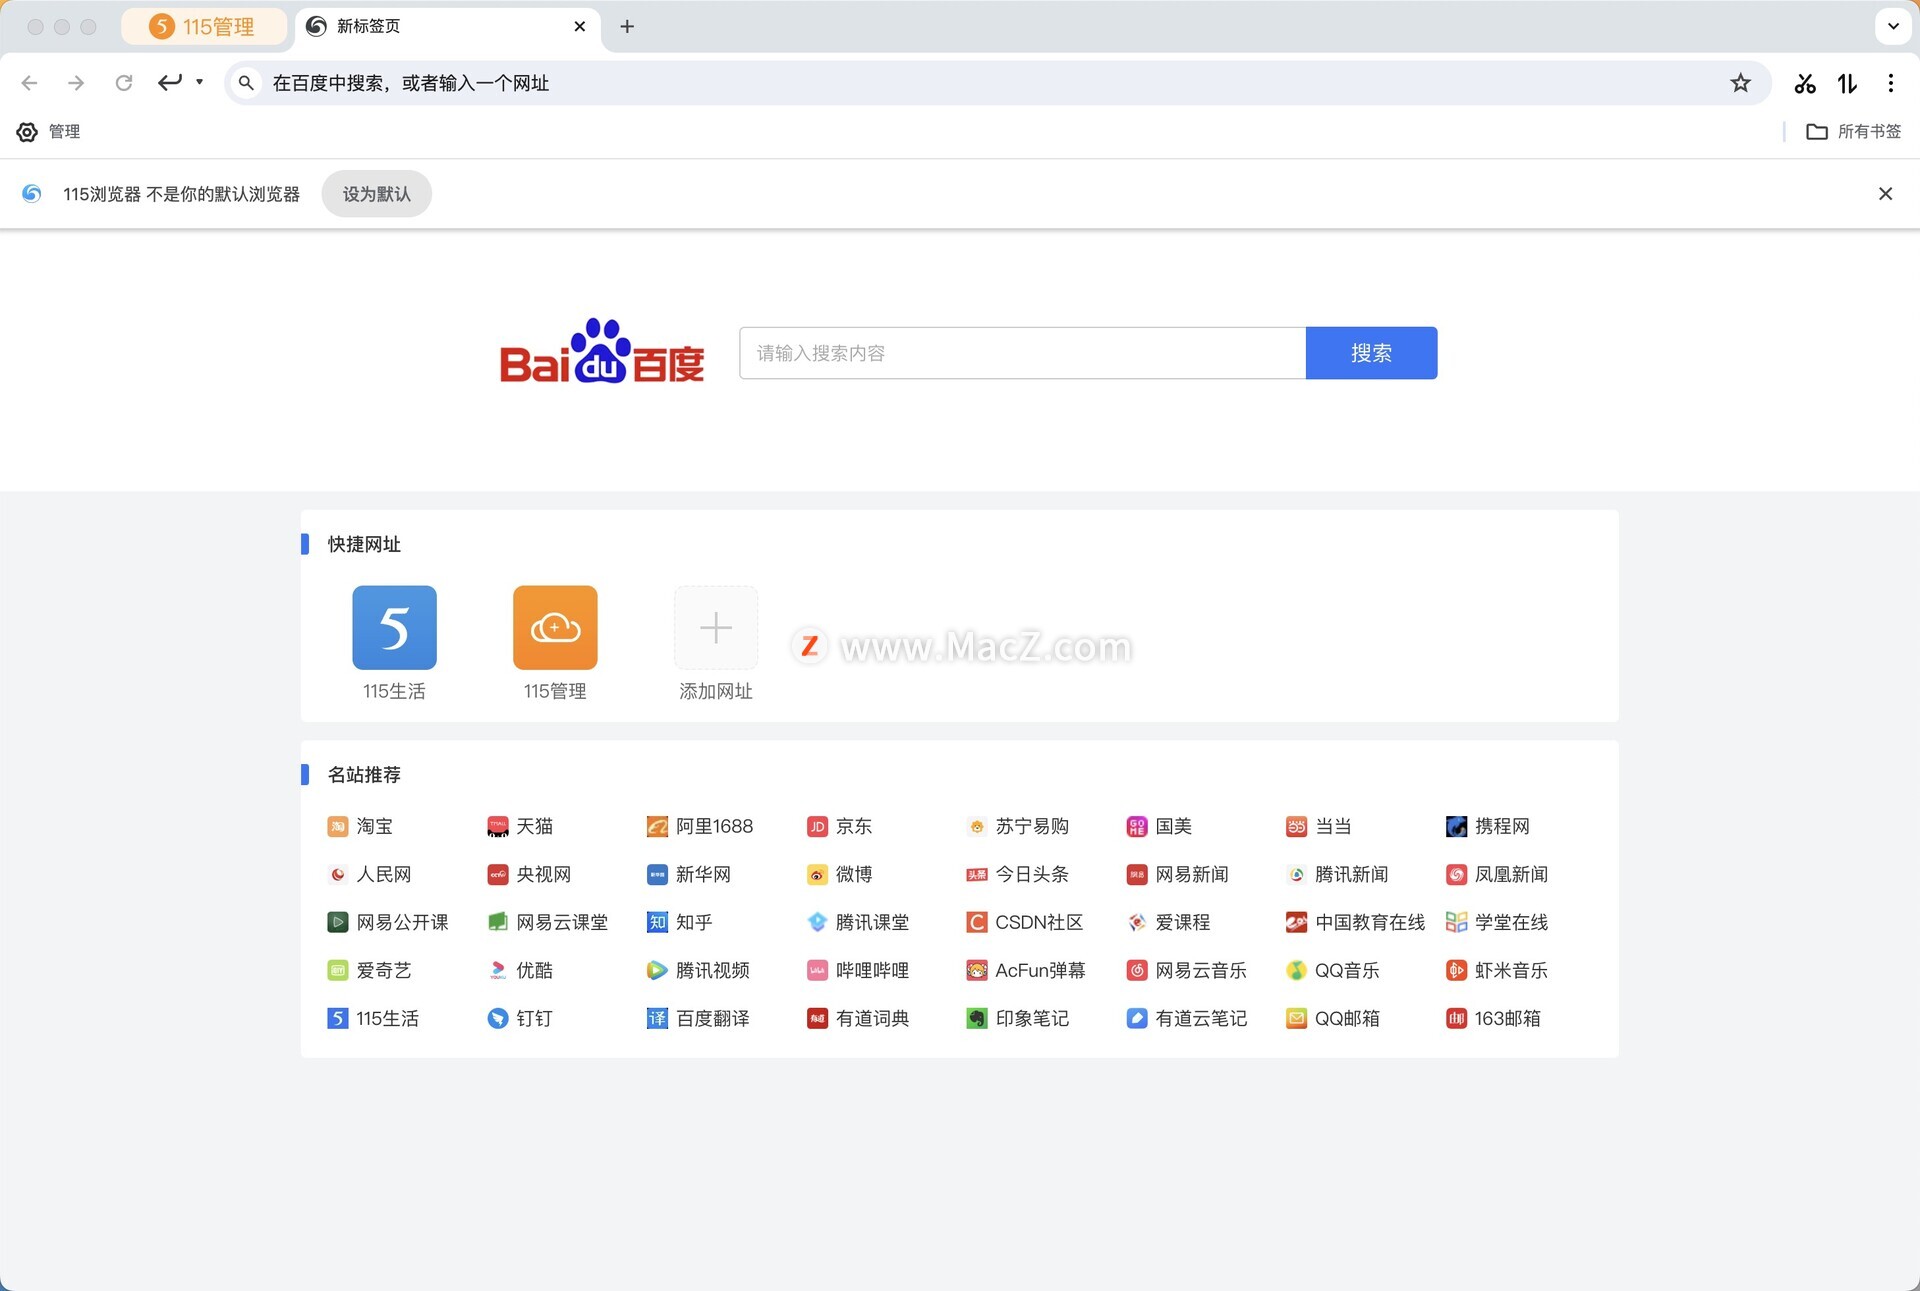Select the 新标签页 tab

(447, 26)
